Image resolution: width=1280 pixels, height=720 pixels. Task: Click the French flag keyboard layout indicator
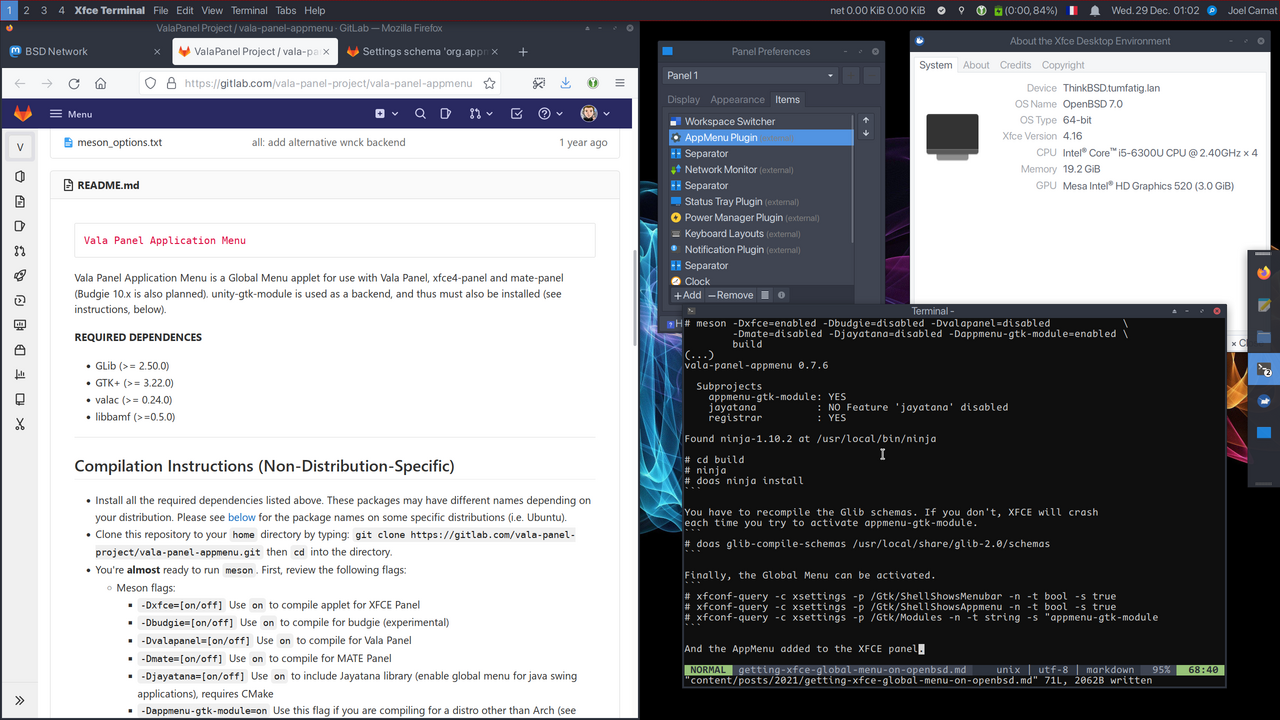1073,10
